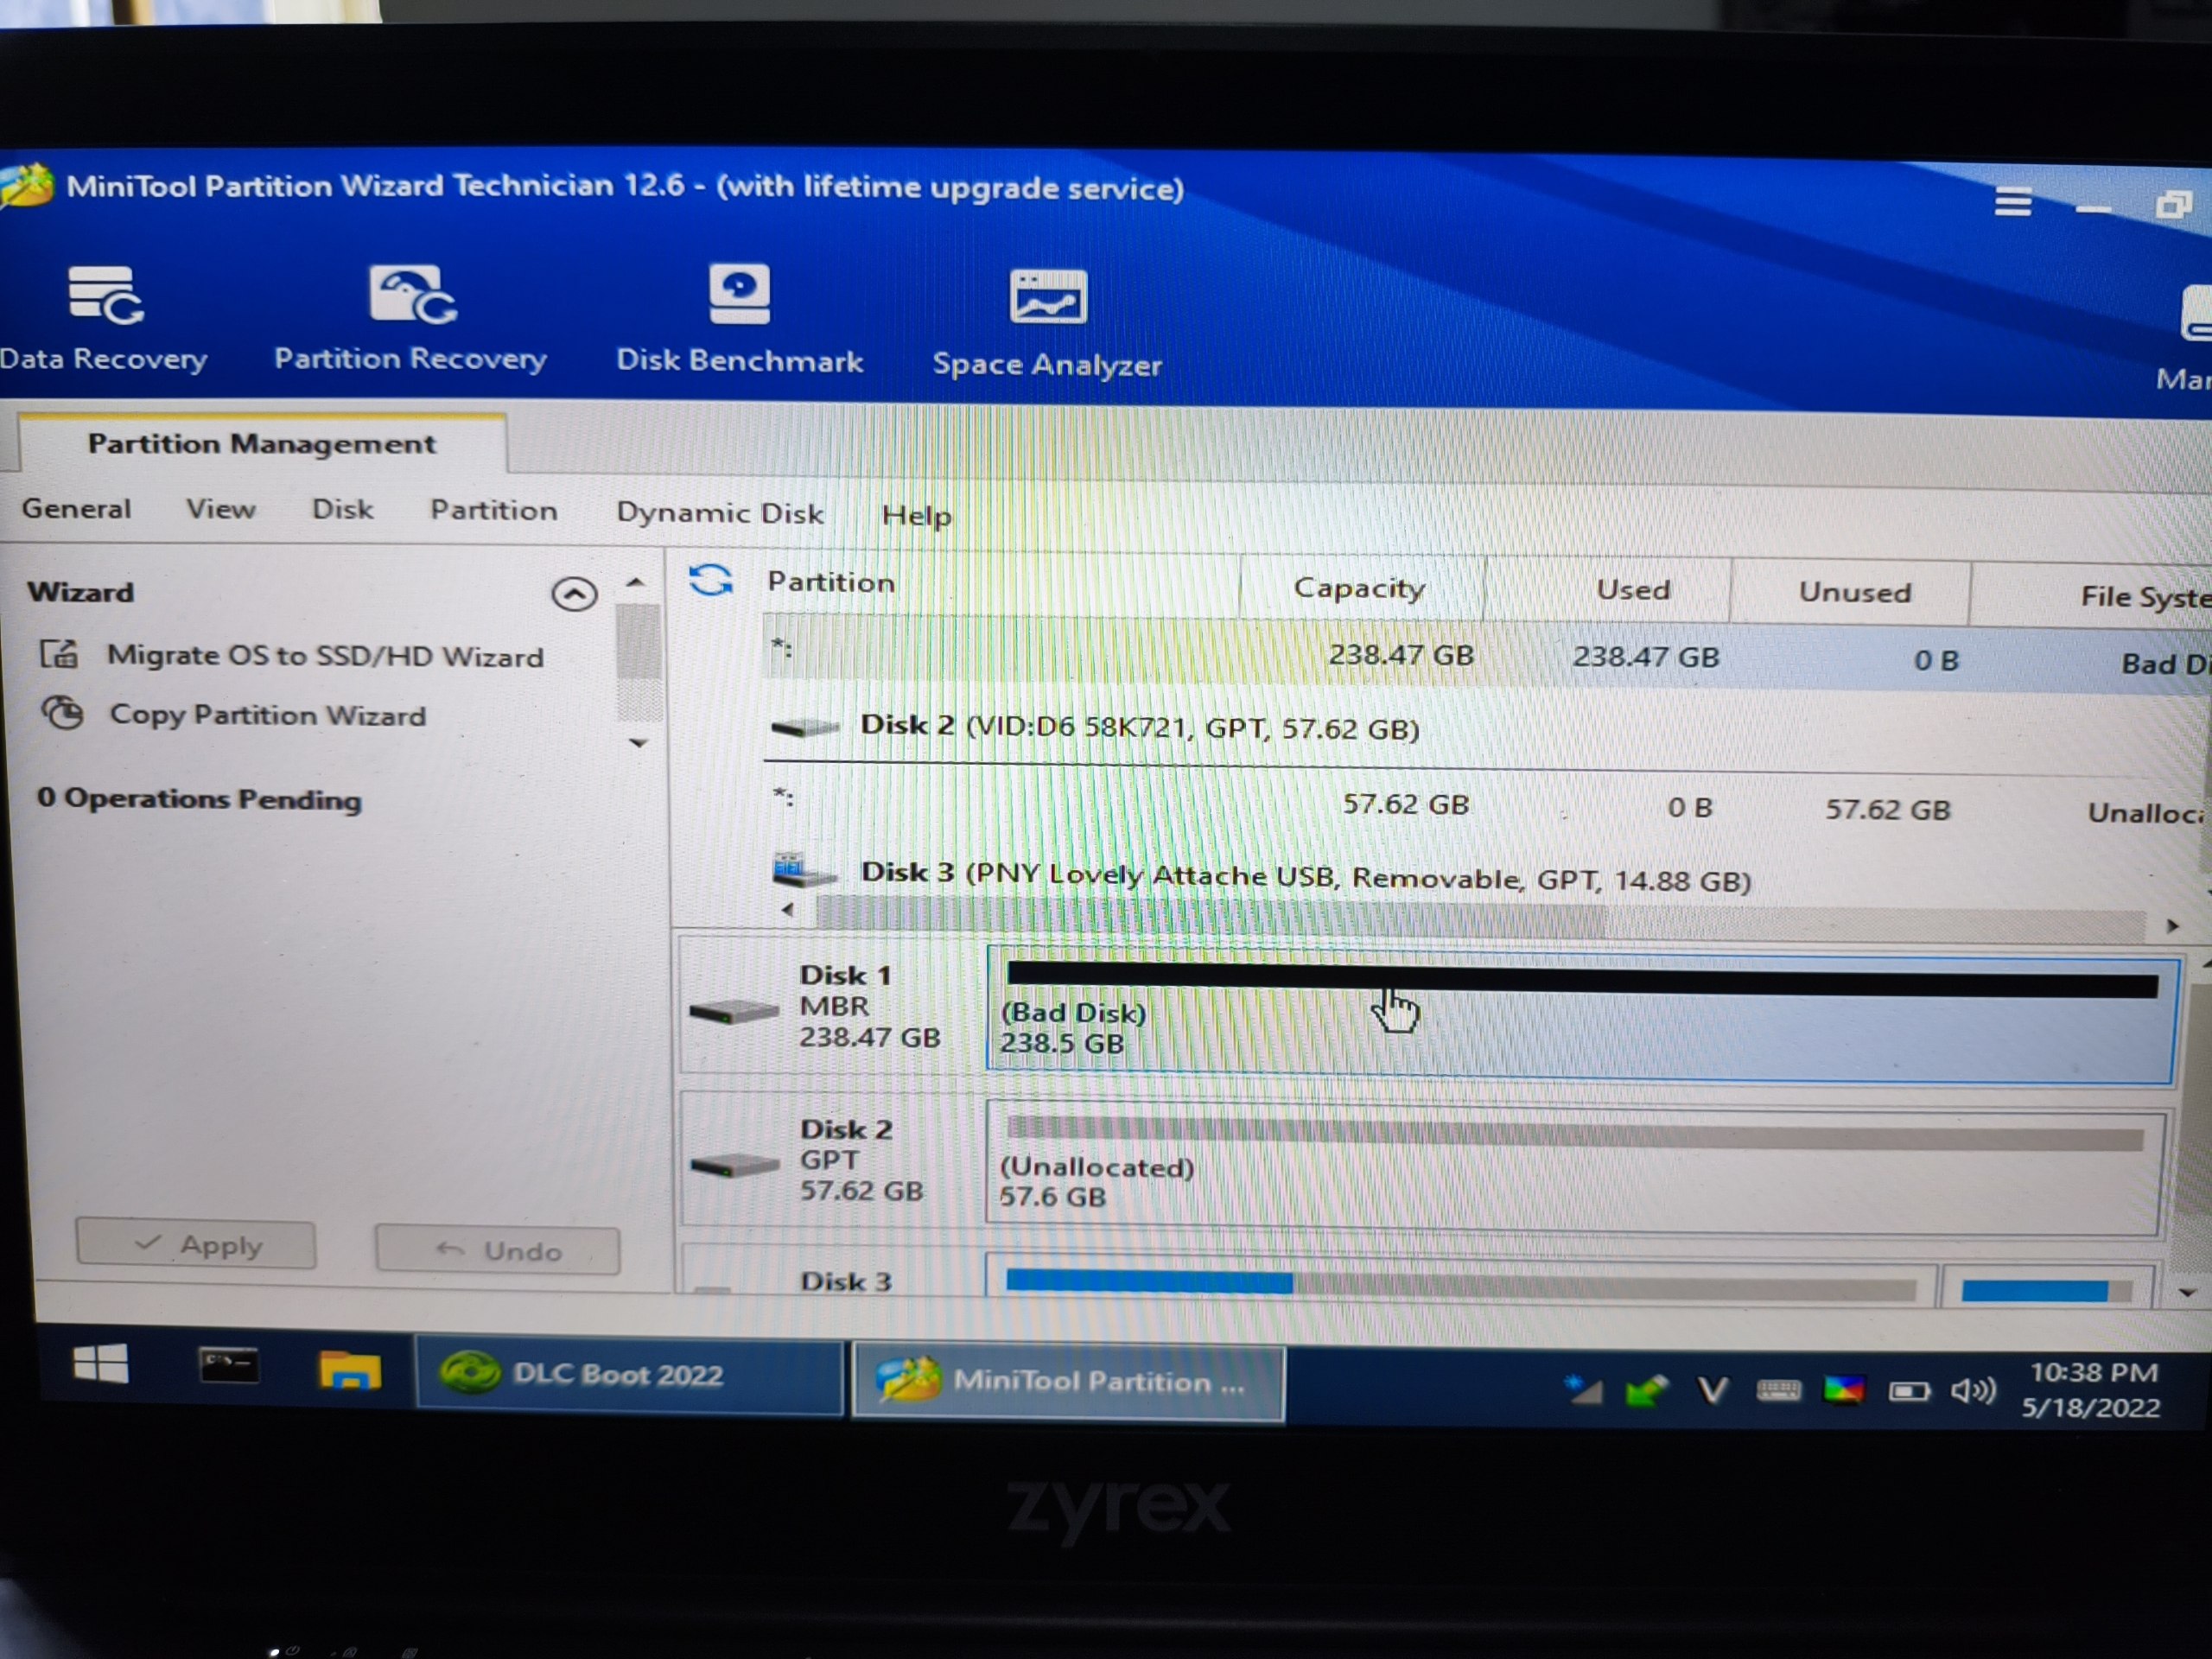This screenshot has width=2212, height=1659.
Task: Open the Disk Benchmark tool
Action: click(739, 318)
